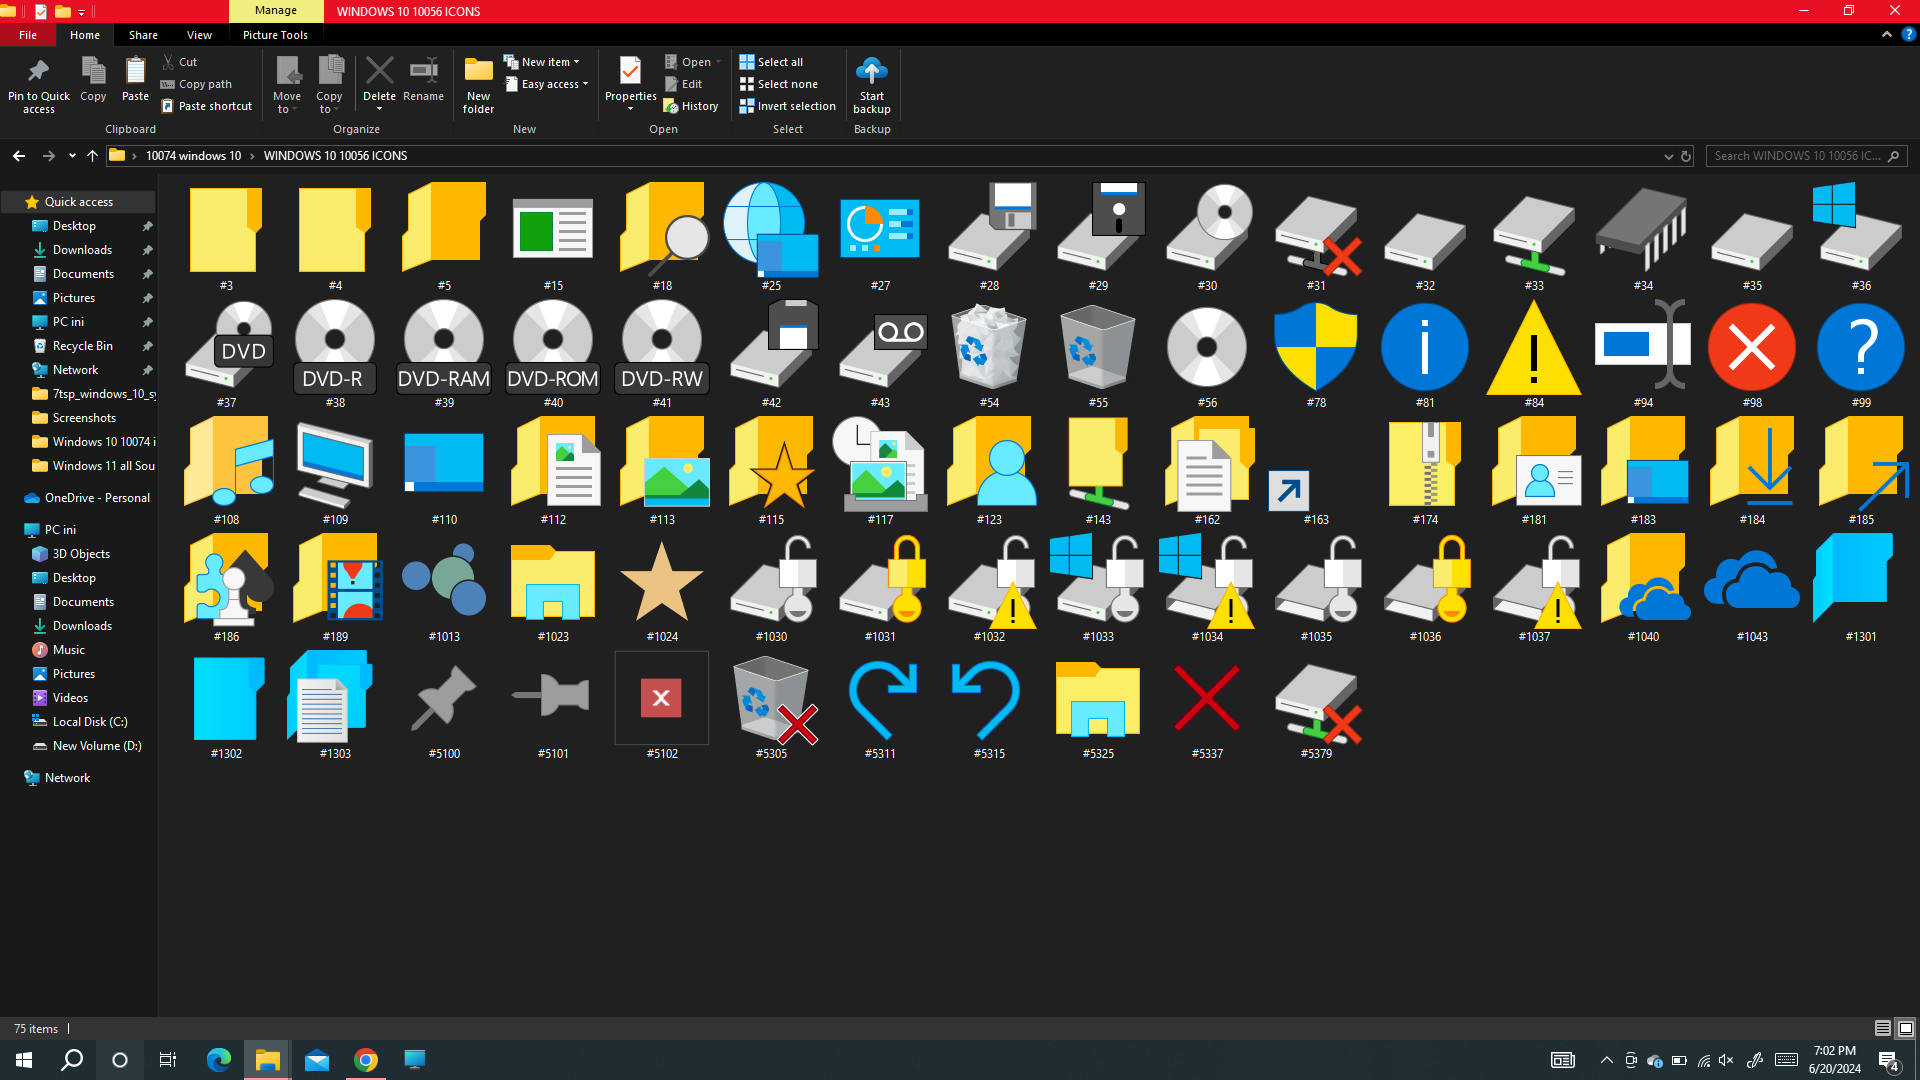Screen dimensions: 1920x1080
Task: Open the Picture Tools tab
Action: pos(275,34)
